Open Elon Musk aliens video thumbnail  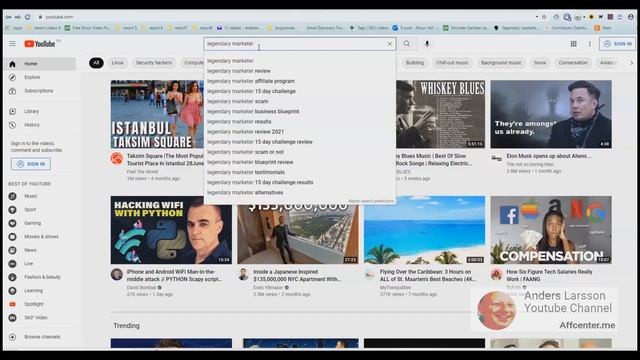pos(551,114)
